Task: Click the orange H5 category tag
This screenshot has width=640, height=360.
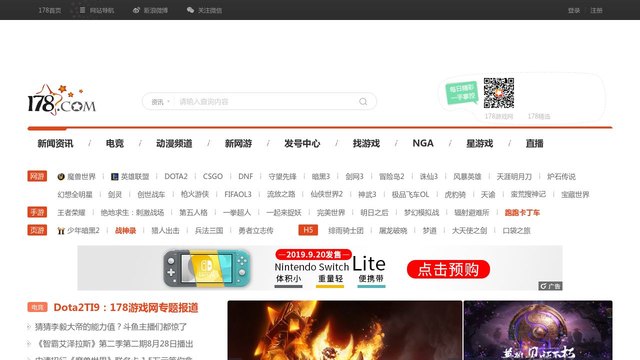Action: point(308,230)
